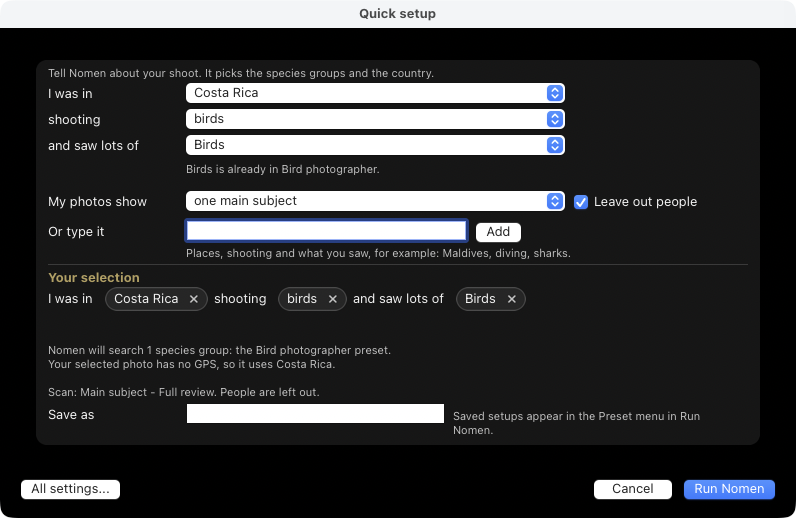Toggle the Leave out people checkbox
Viewport: 796px width, 518px height.
point(581,202)
